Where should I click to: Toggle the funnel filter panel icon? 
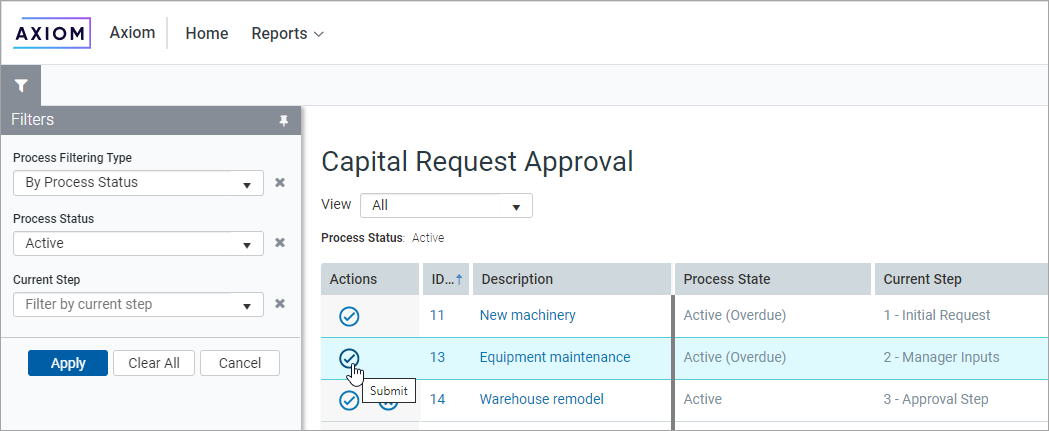20,86
